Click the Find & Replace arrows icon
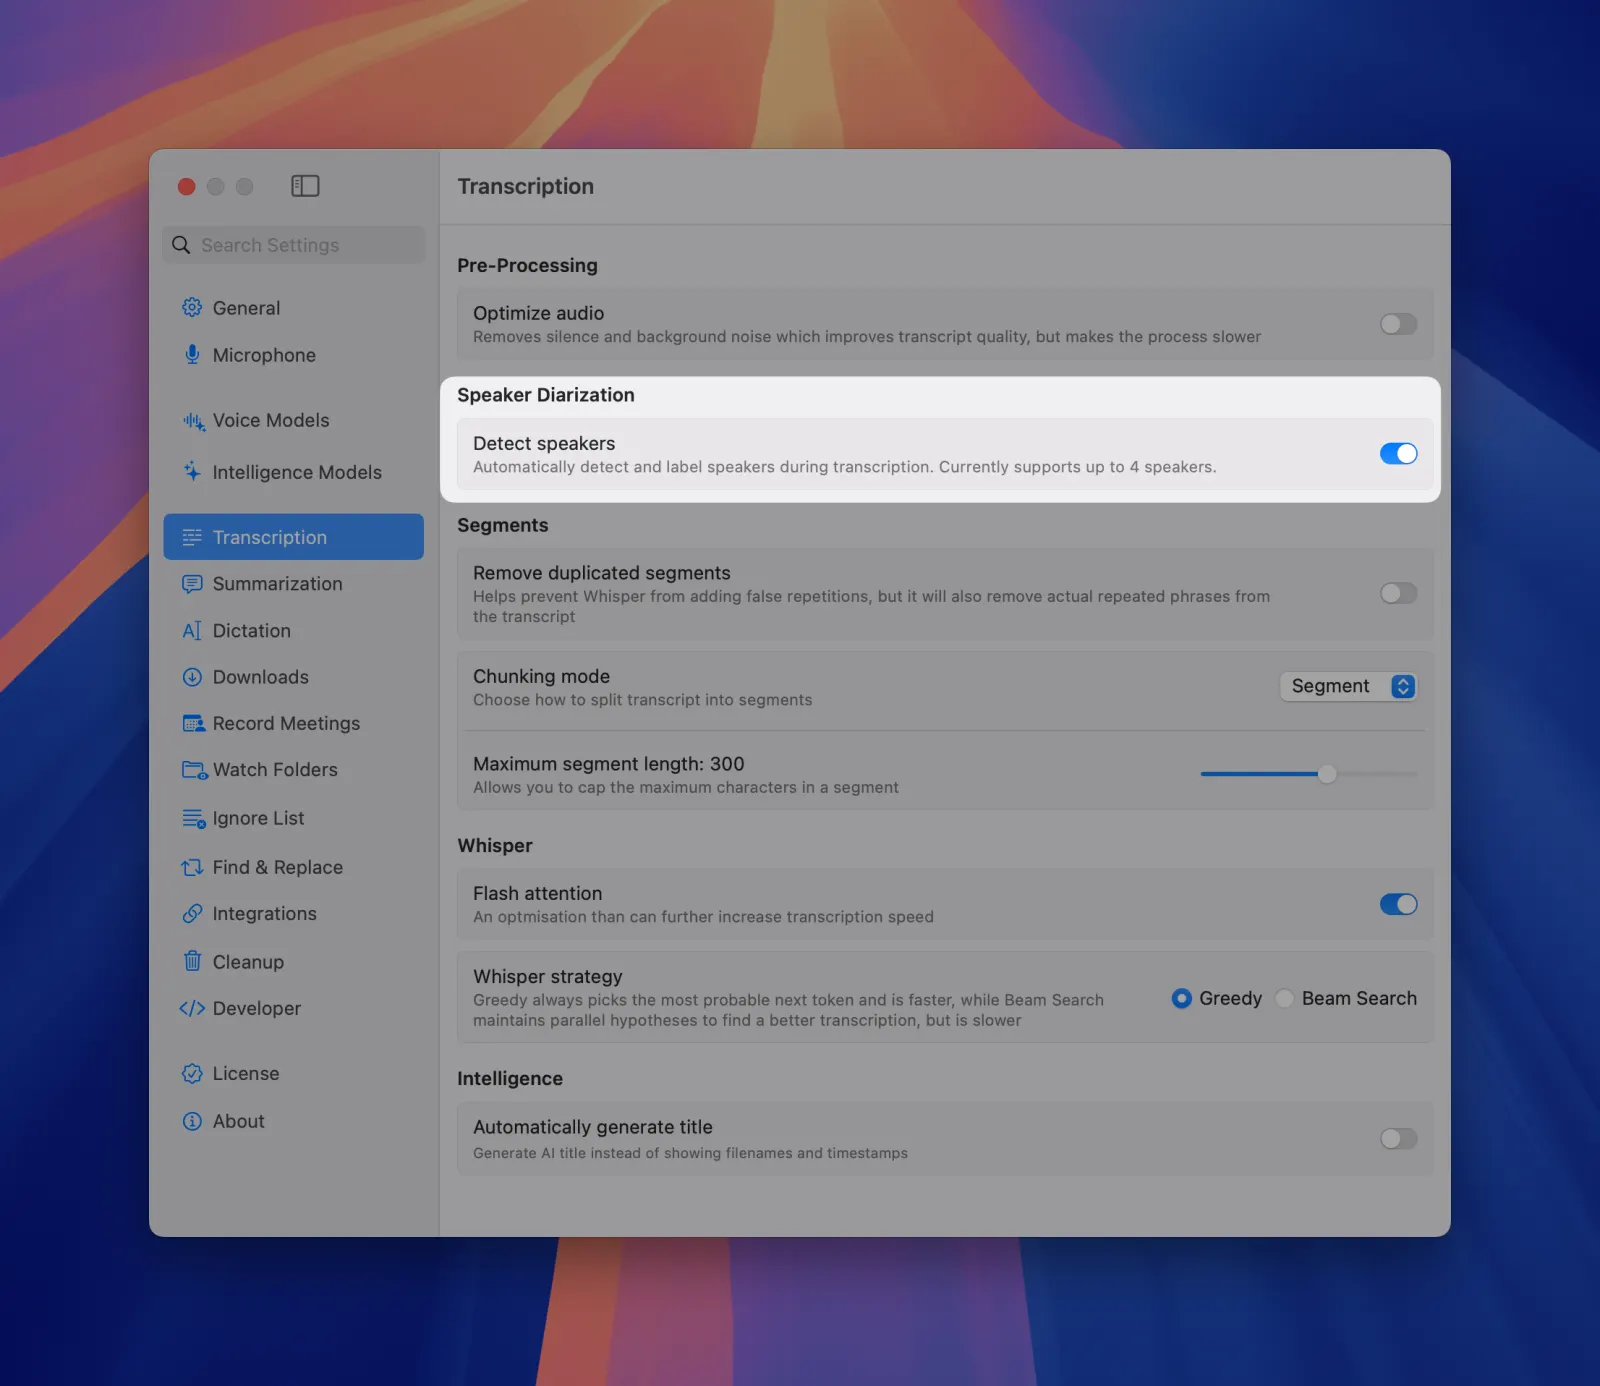1600x1386 pixels. pyautogui.click(x=192, y=867)
